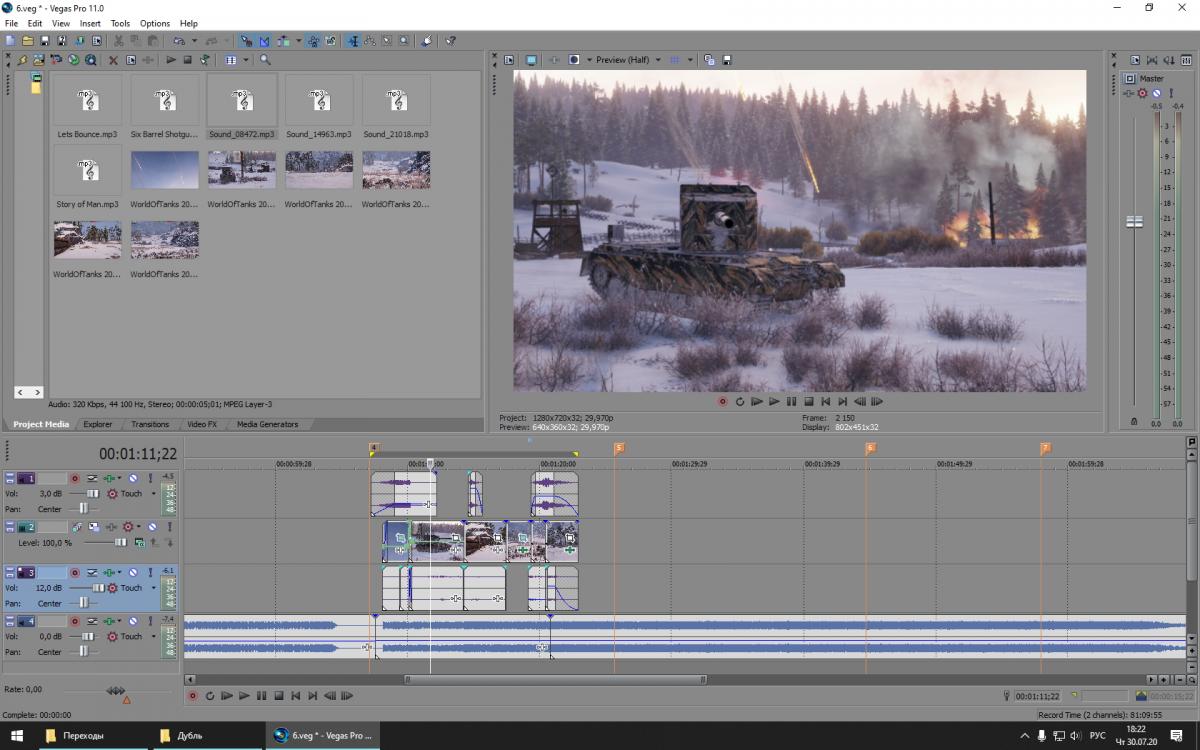
Task: Expand the media Views dropdown arrow
Action: click(245, 60)
